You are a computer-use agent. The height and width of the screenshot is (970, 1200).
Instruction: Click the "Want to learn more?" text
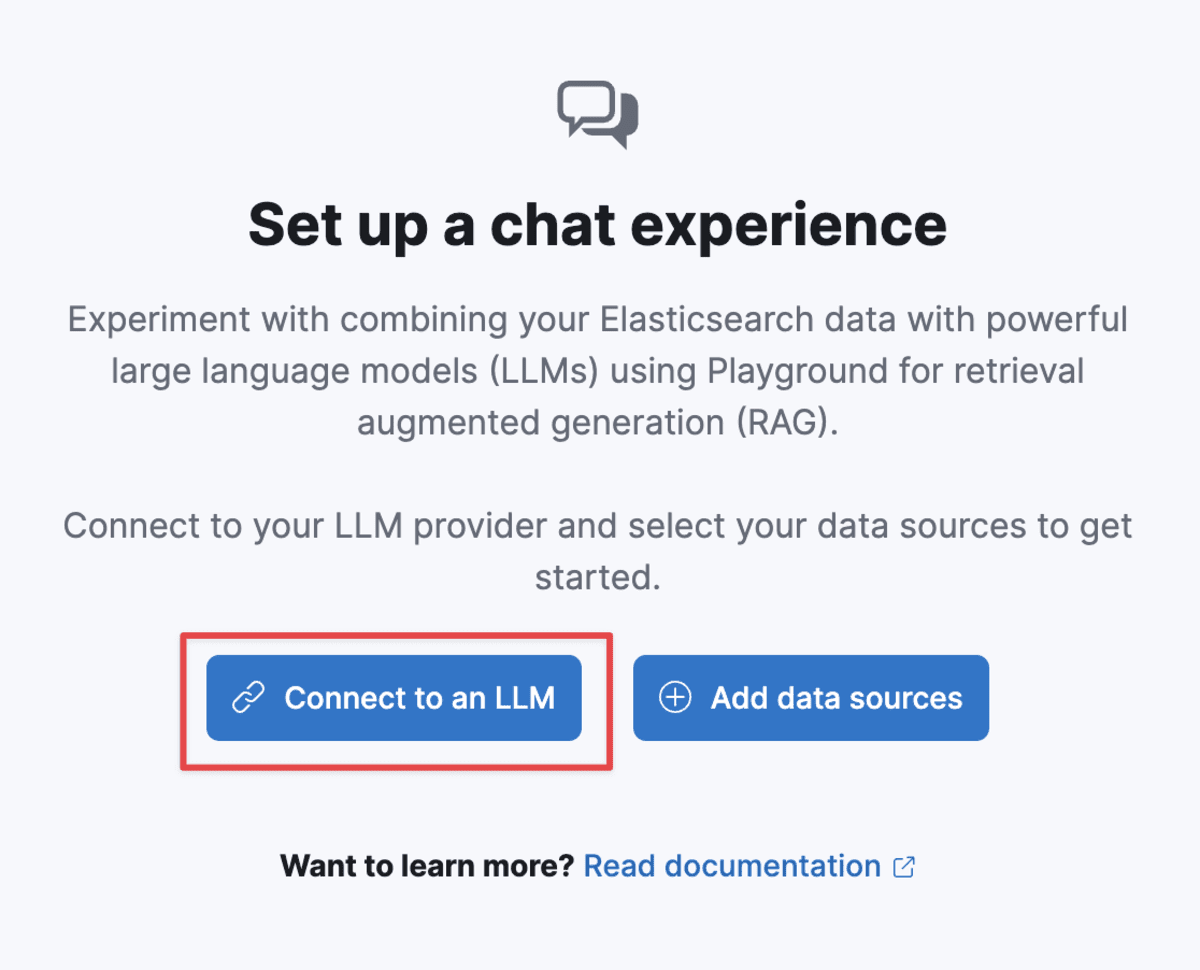point(426,866)
